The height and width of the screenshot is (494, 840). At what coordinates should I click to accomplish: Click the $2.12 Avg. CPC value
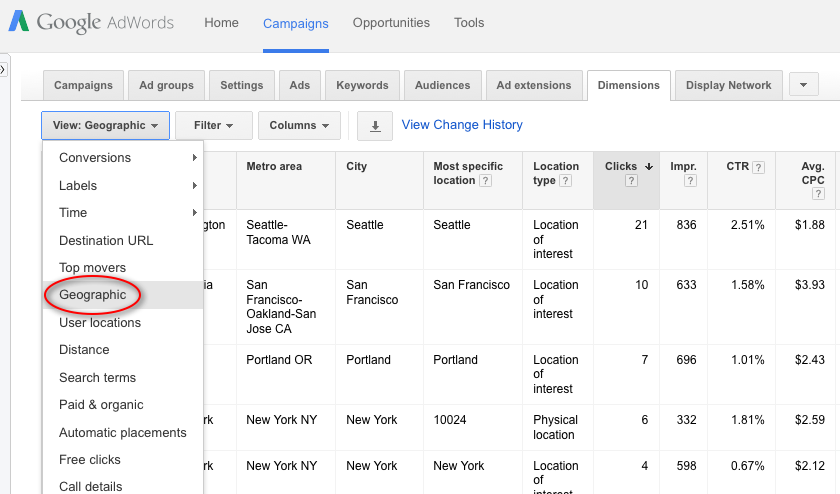click(x=809, y=466)
